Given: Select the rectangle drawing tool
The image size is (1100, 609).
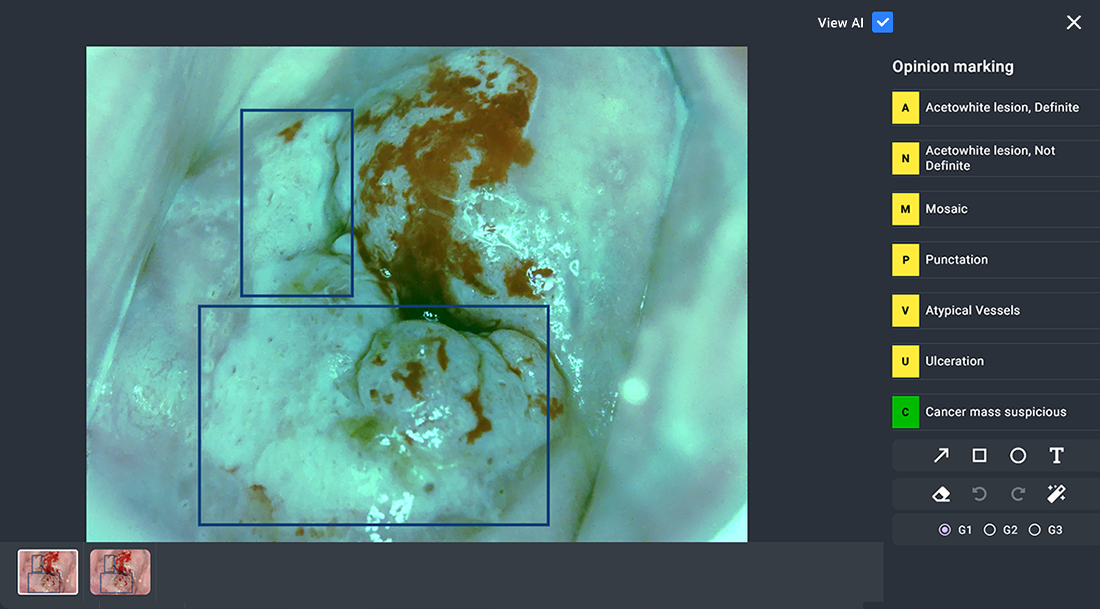Looking at the screenshot, I should click(980, 456).
